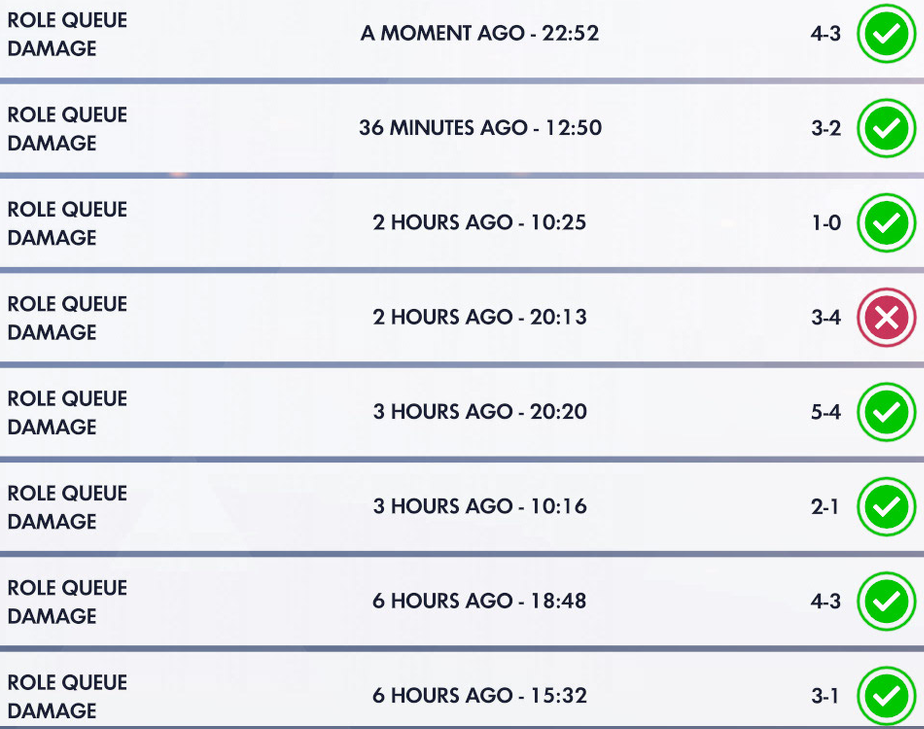
Task: Click the green checkmark on the 15:32 match
Action: [886, 695]
